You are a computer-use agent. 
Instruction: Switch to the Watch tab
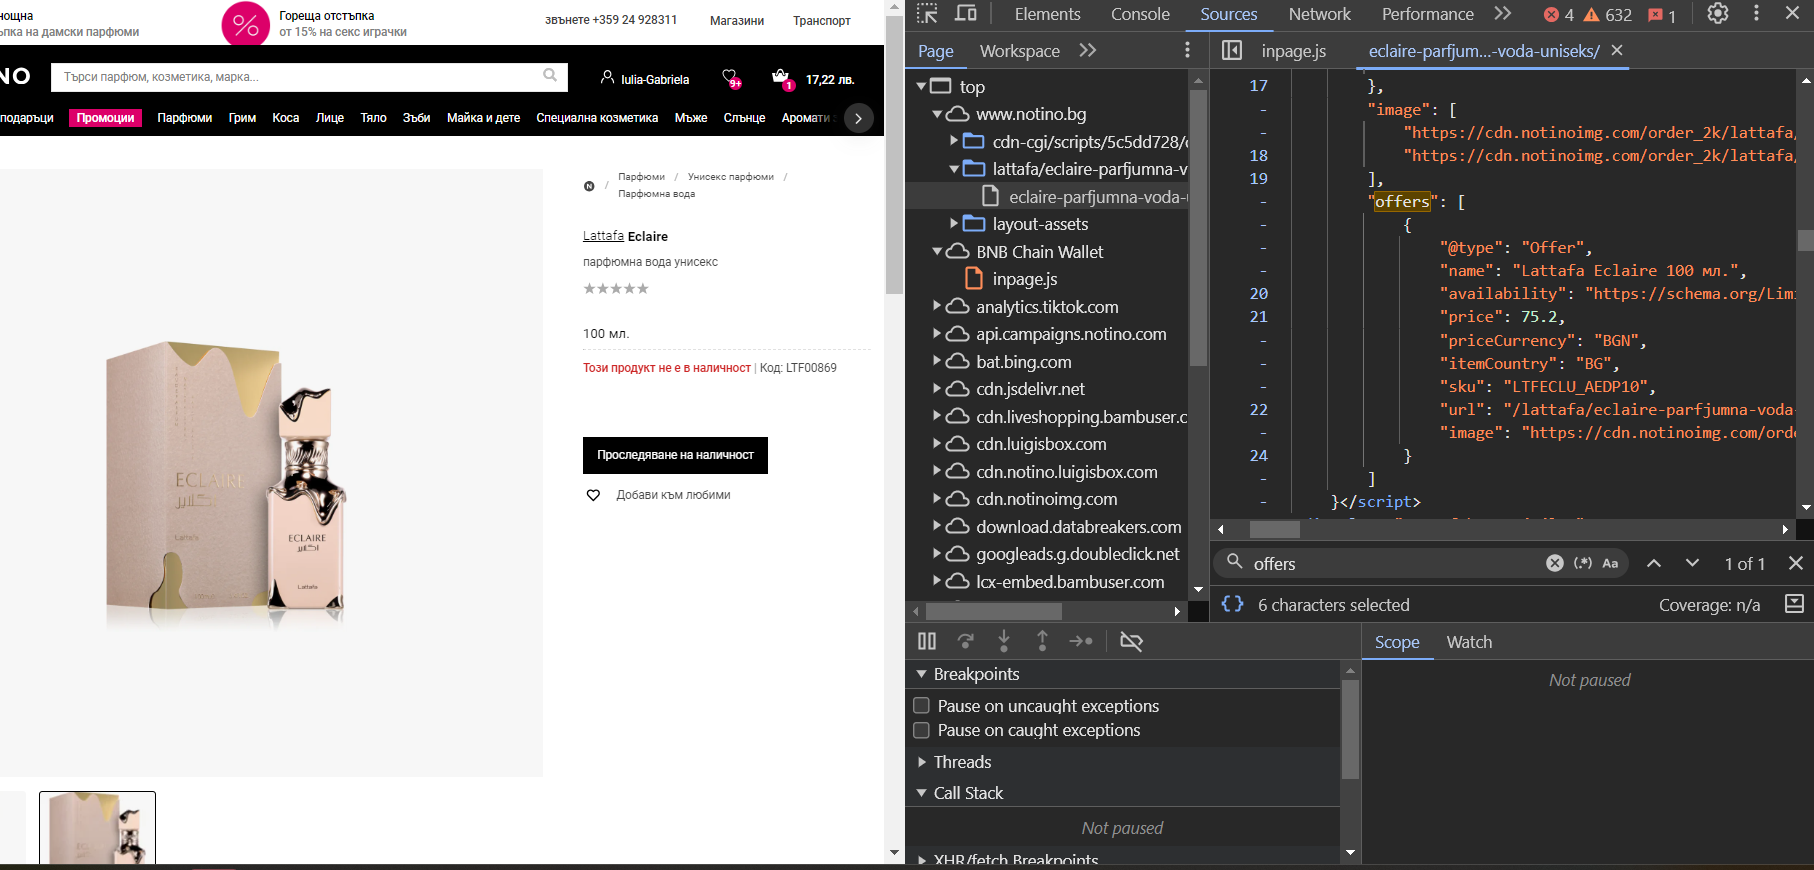tap(1469, 642)
